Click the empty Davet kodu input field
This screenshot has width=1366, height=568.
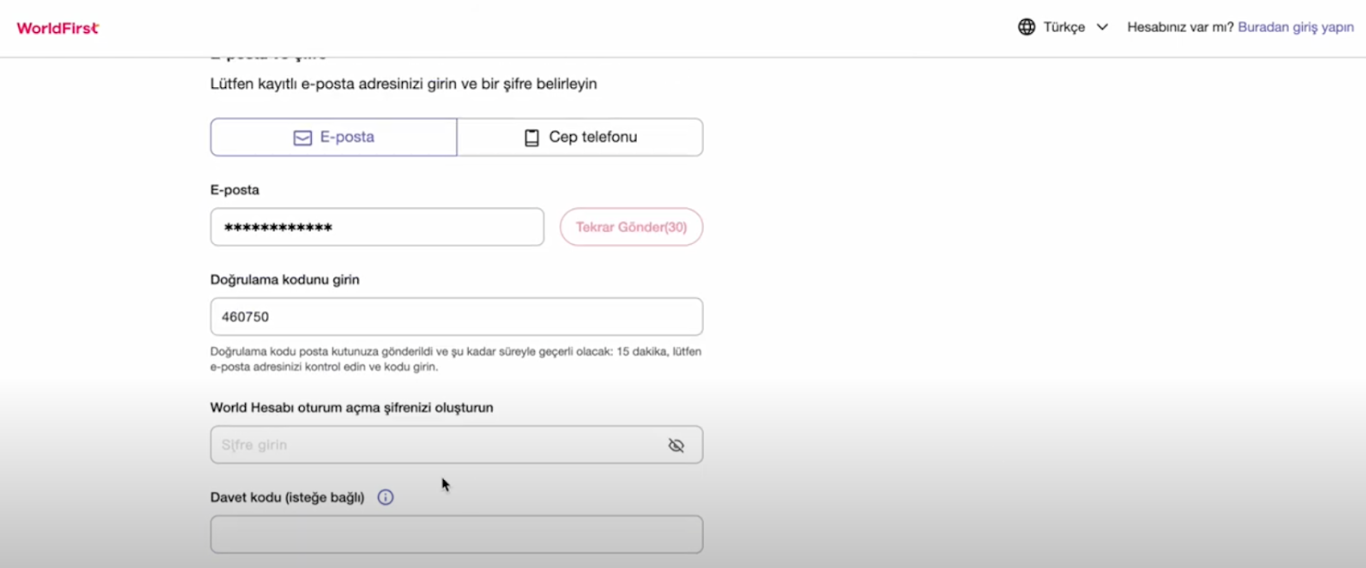click(x=456, y=534)
